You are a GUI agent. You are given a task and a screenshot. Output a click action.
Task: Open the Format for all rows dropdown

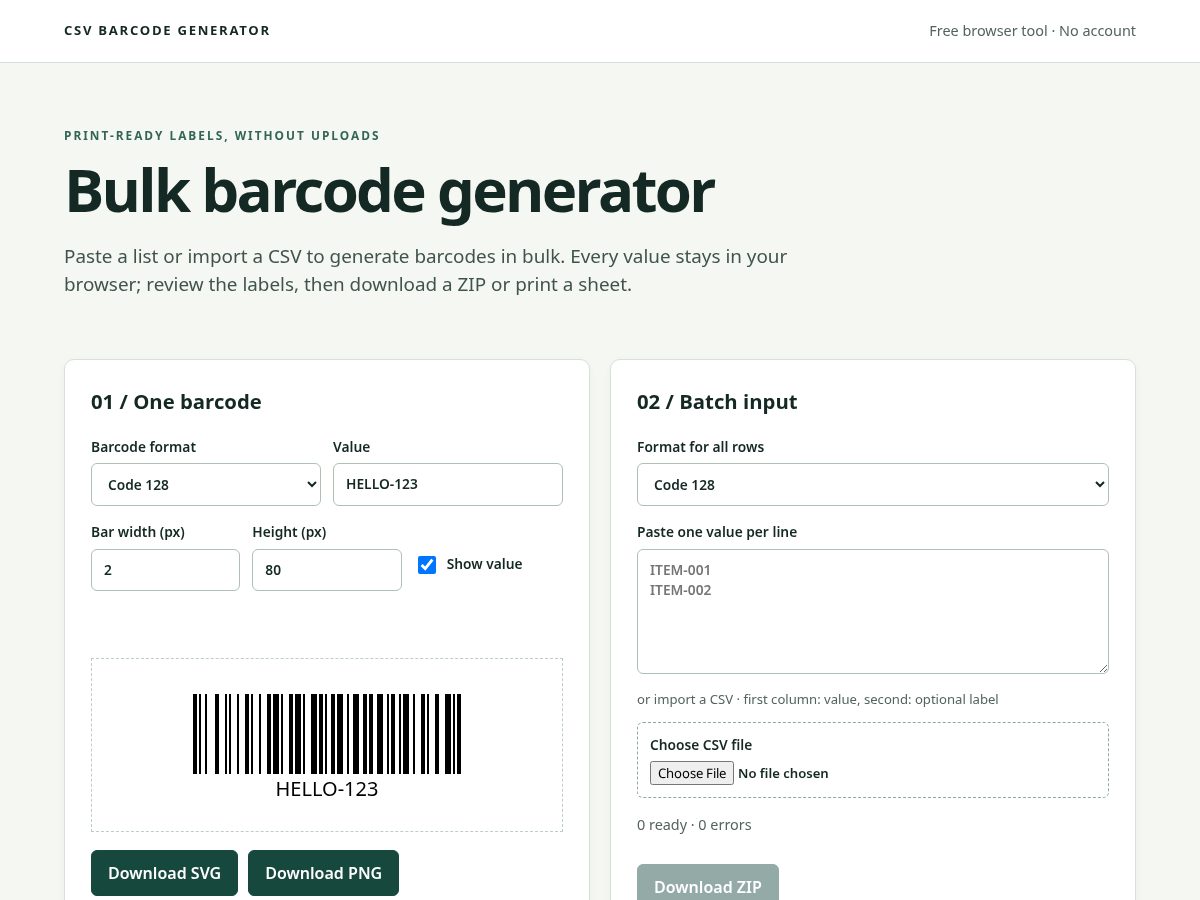point(873,484)
